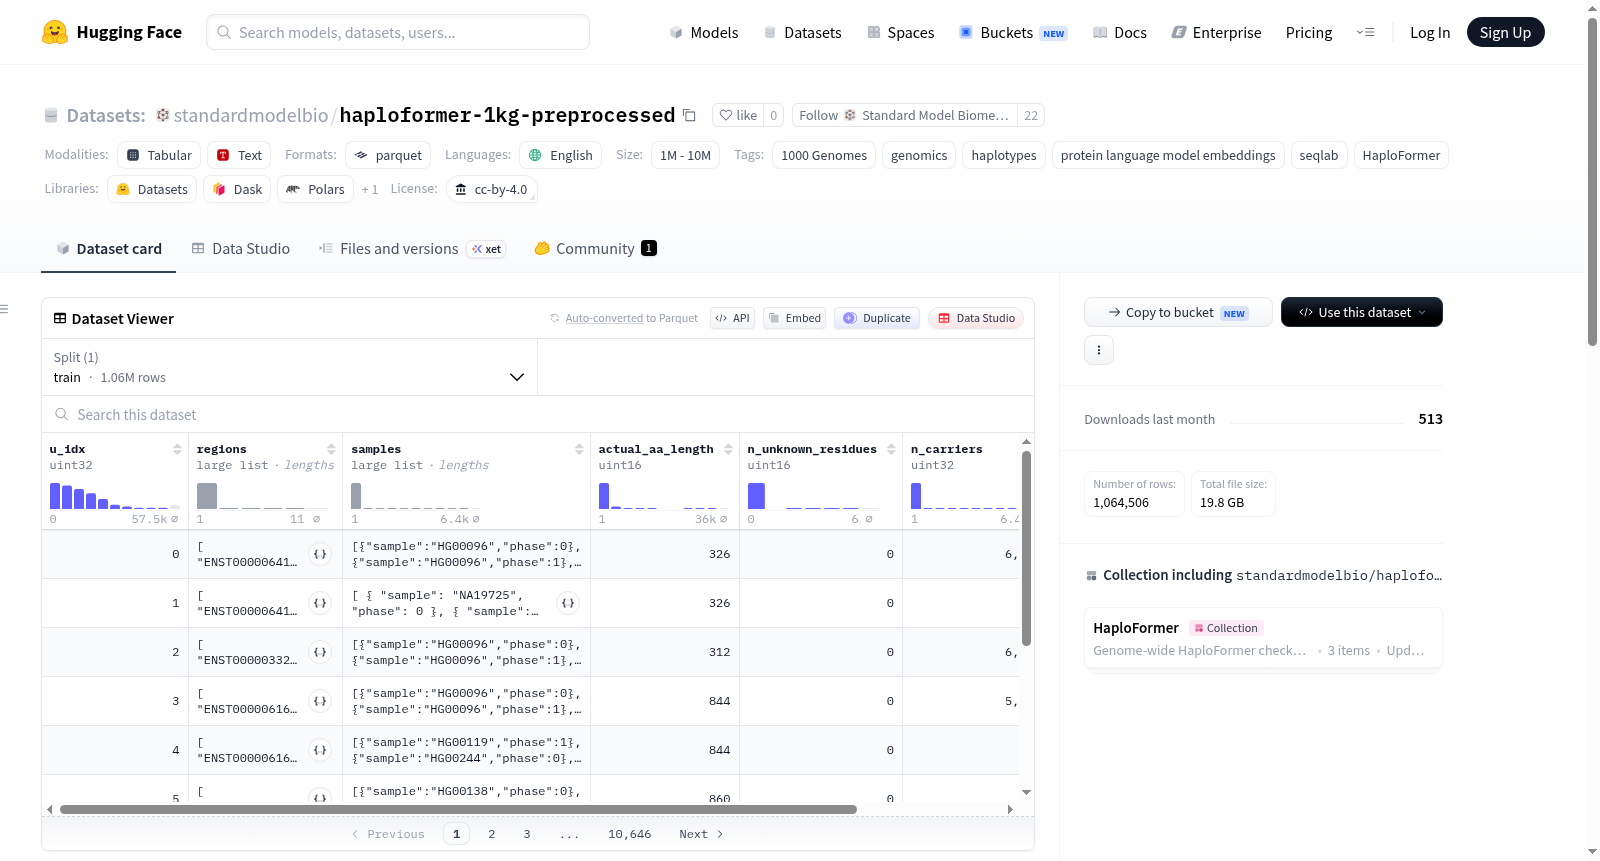Click the Duplicate button

point(877,318)
